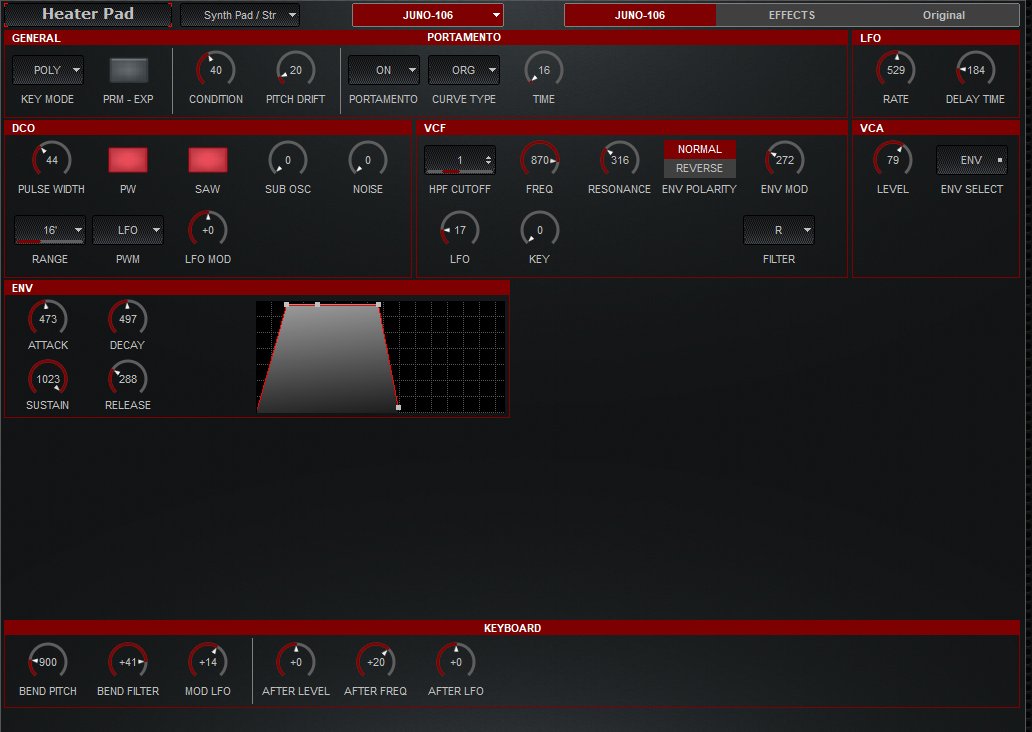Open the ORG curve type dropdown
Viewport: 1032px width, 732px height.
coord(464,70)
